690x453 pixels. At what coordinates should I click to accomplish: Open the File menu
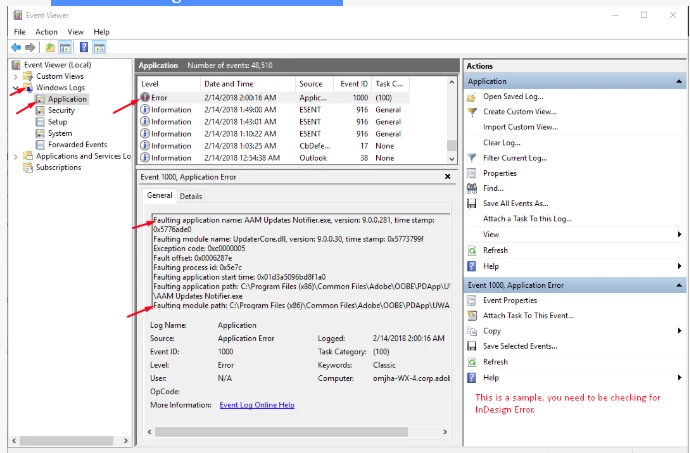click(x=19, y=32)
